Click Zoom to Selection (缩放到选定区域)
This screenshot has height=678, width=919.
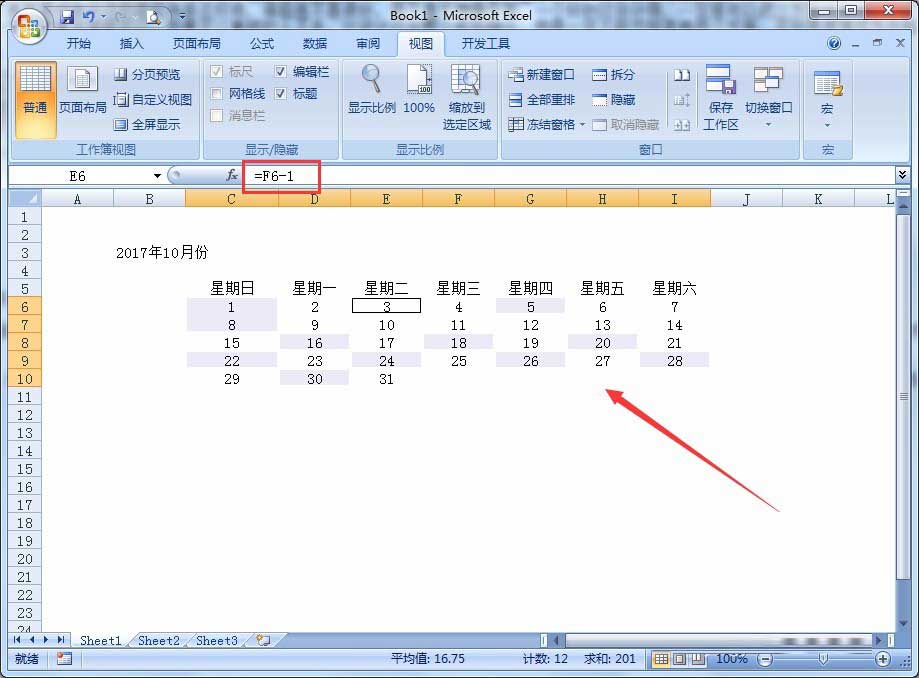pos(467,97)
